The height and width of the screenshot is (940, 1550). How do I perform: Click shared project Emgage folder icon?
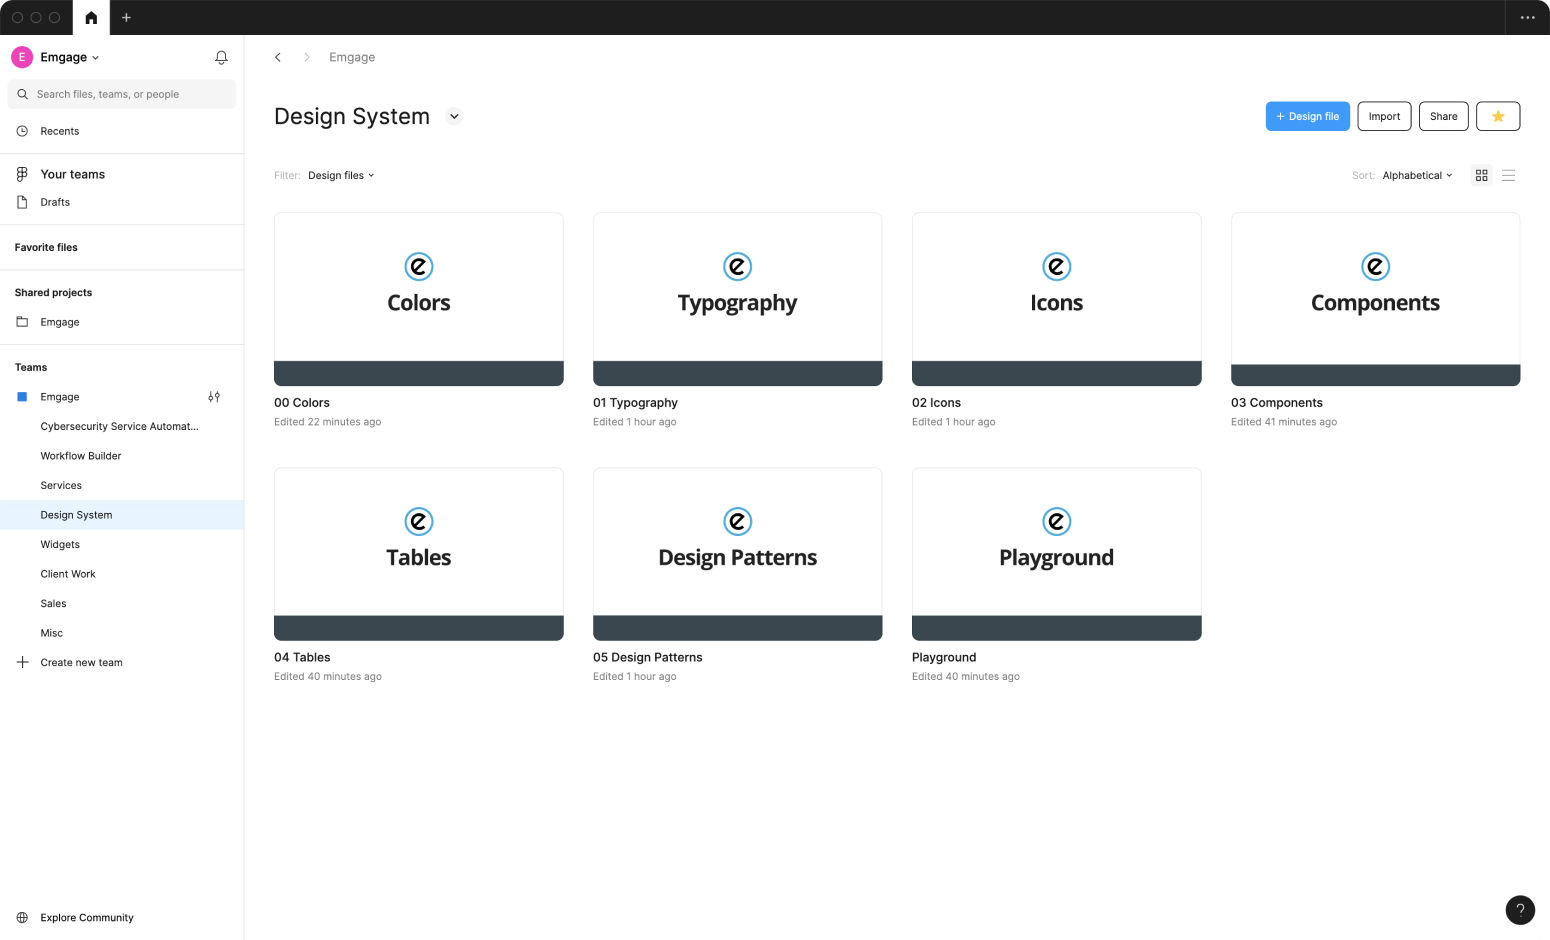pos(22,322)
